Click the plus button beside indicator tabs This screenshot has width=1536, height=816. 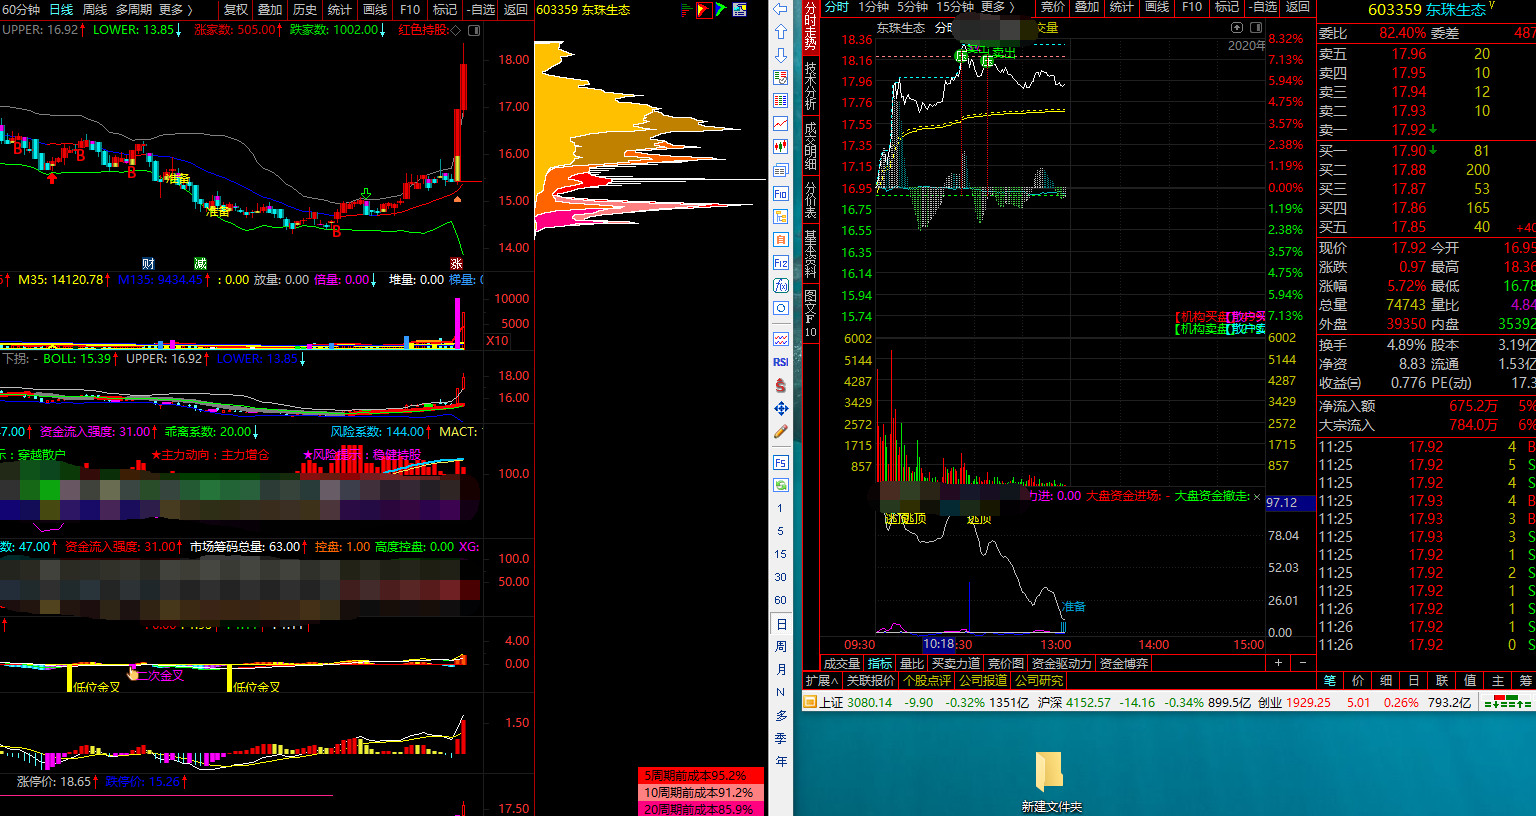1278,663
